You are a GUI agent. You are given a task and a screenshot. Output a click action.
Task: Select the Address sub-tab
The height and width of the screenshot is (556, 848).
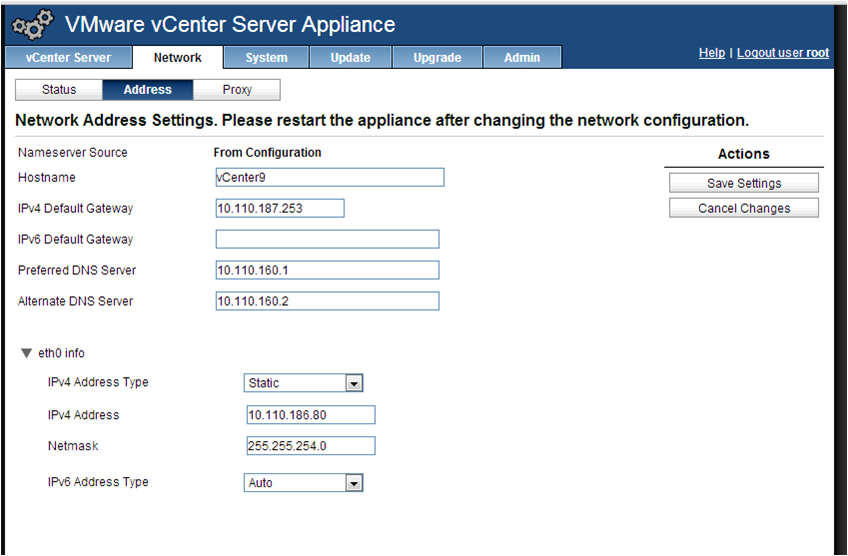pyautogui.click(x=148, y=90)
